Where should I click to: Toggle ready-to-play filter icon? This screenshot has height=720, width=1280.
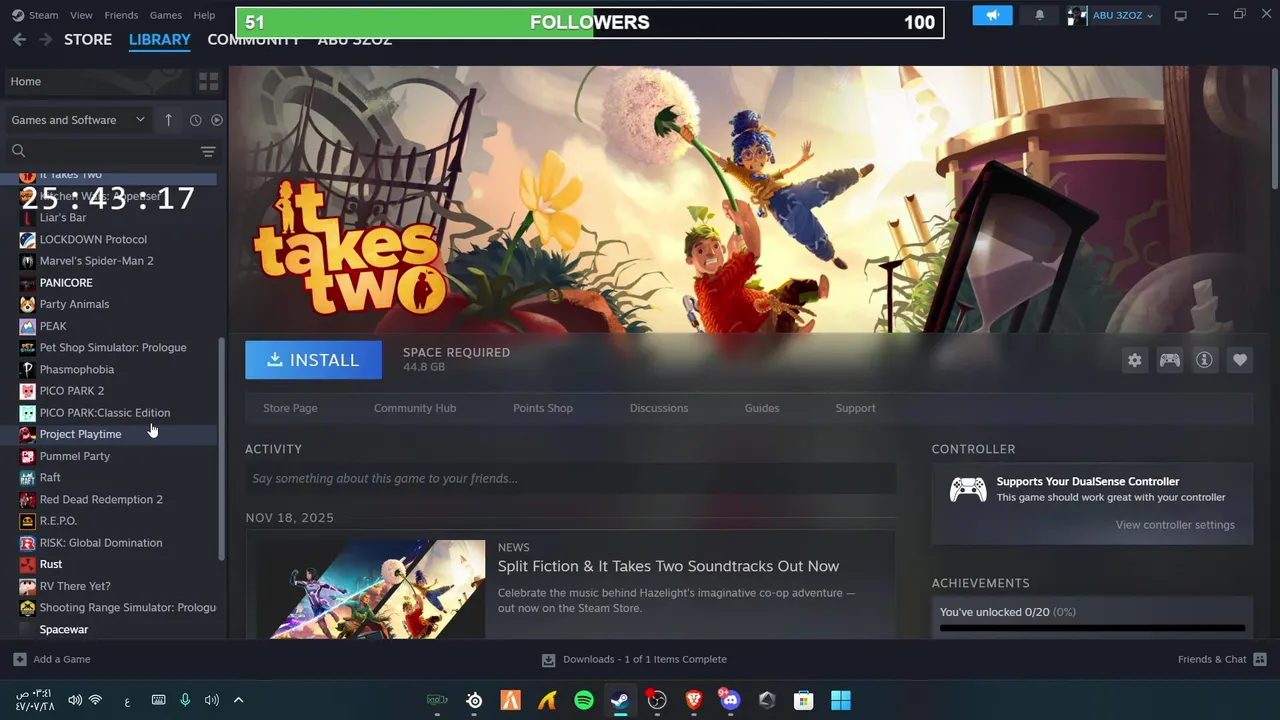click(x=216, y=120)
